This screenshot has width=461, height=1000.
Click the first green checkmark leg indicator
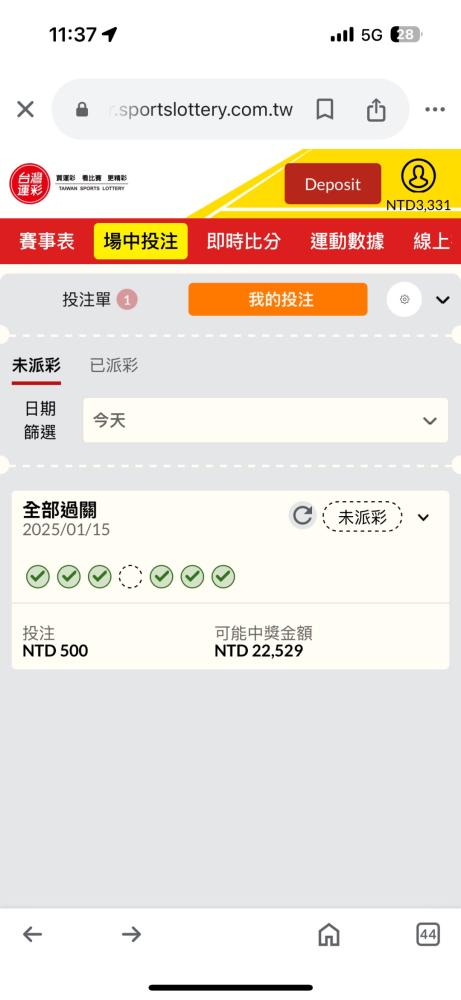pos(38,577)
